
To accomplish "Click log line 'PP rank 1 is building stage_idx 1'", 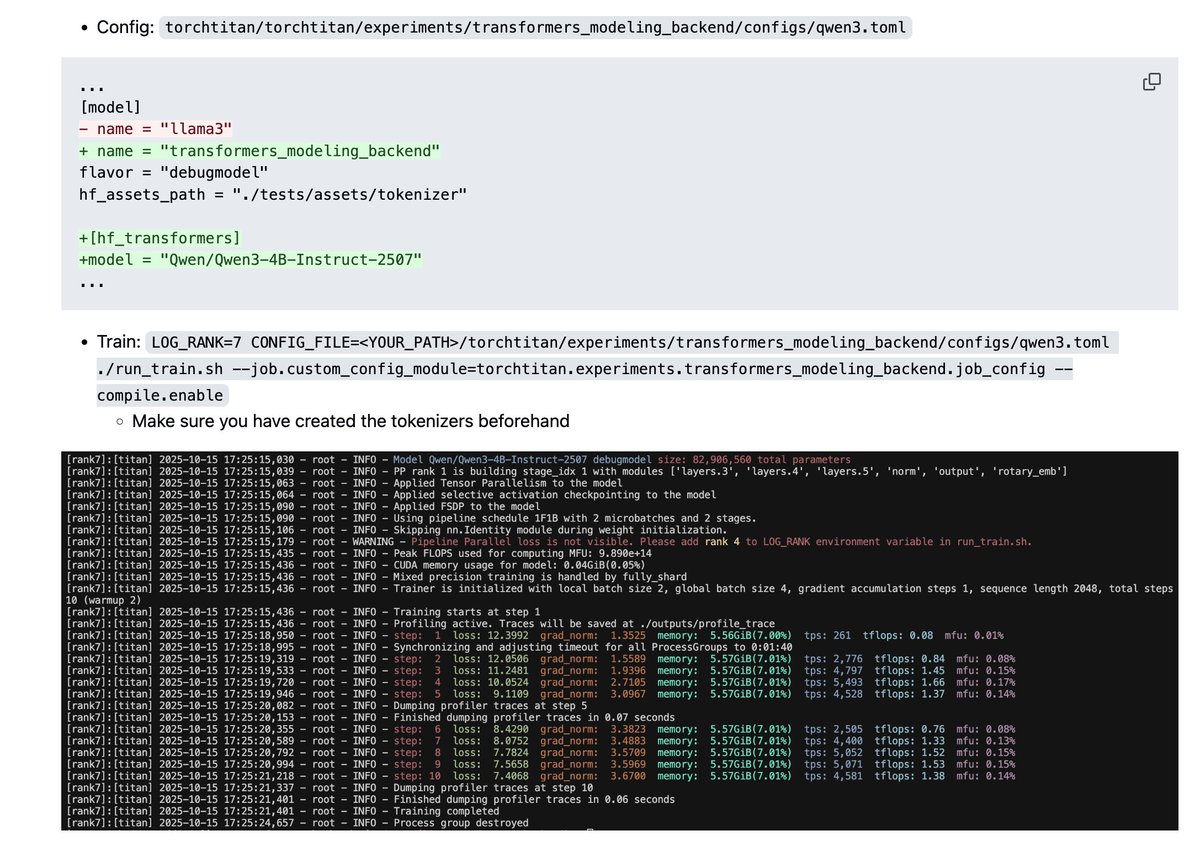I will click(566, 471).
